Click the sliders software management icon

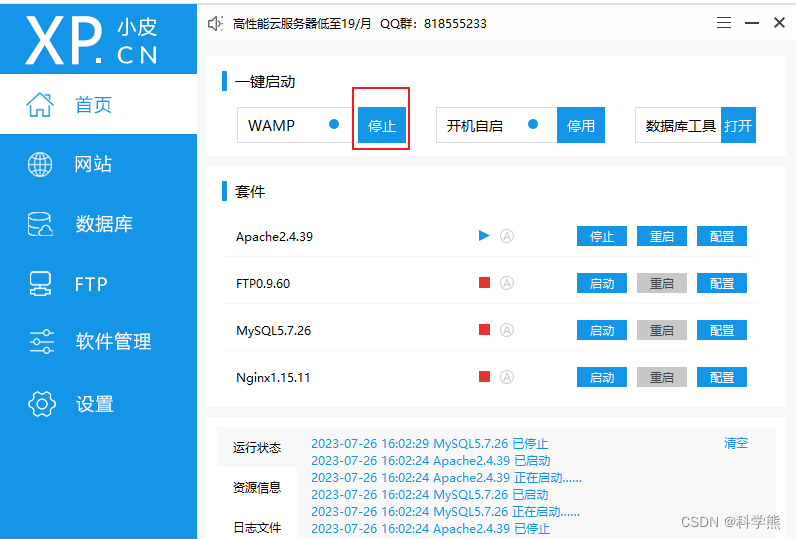[x=42, y=342]
